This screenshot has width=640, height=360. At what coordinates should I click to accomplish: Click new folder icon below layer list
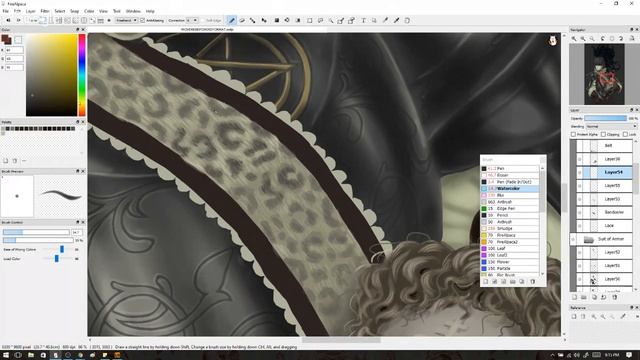(584, 298)
